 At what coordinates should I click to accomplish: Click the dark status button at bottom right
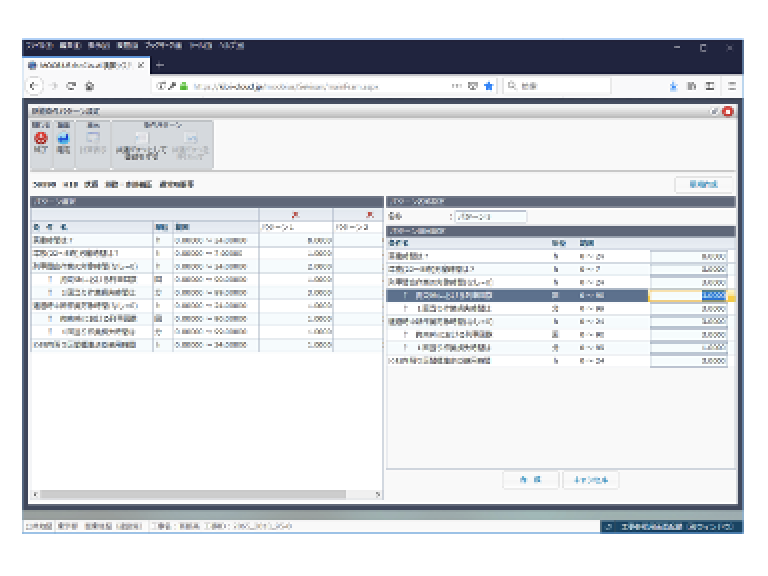tap(671, 527)
